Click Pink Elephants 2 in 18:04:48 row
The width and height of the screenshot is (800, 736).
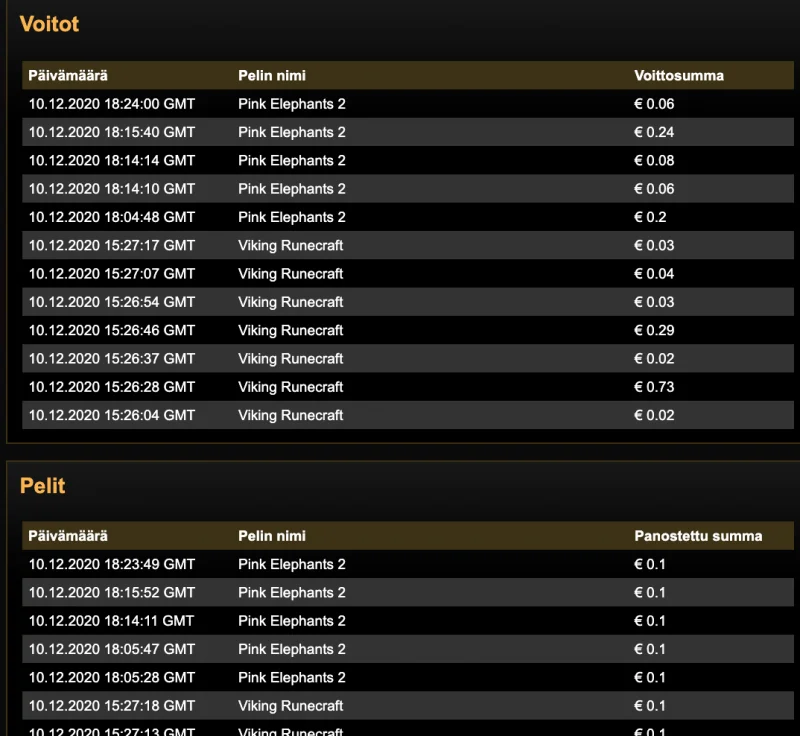(292, 217)
